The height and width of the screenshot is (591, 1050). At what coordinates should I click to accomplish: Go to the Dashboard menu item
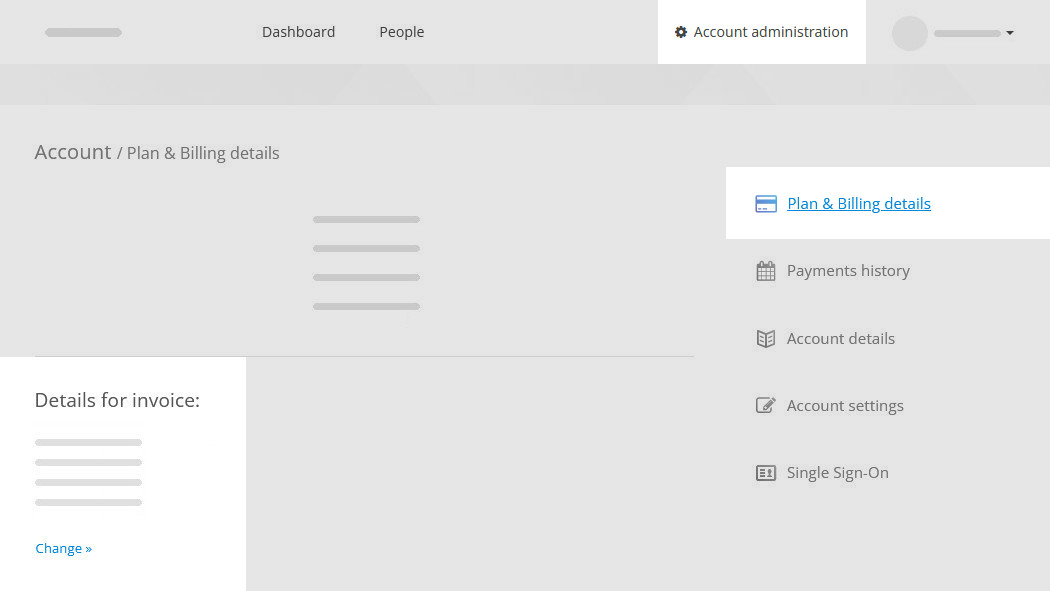pos(298,32)
